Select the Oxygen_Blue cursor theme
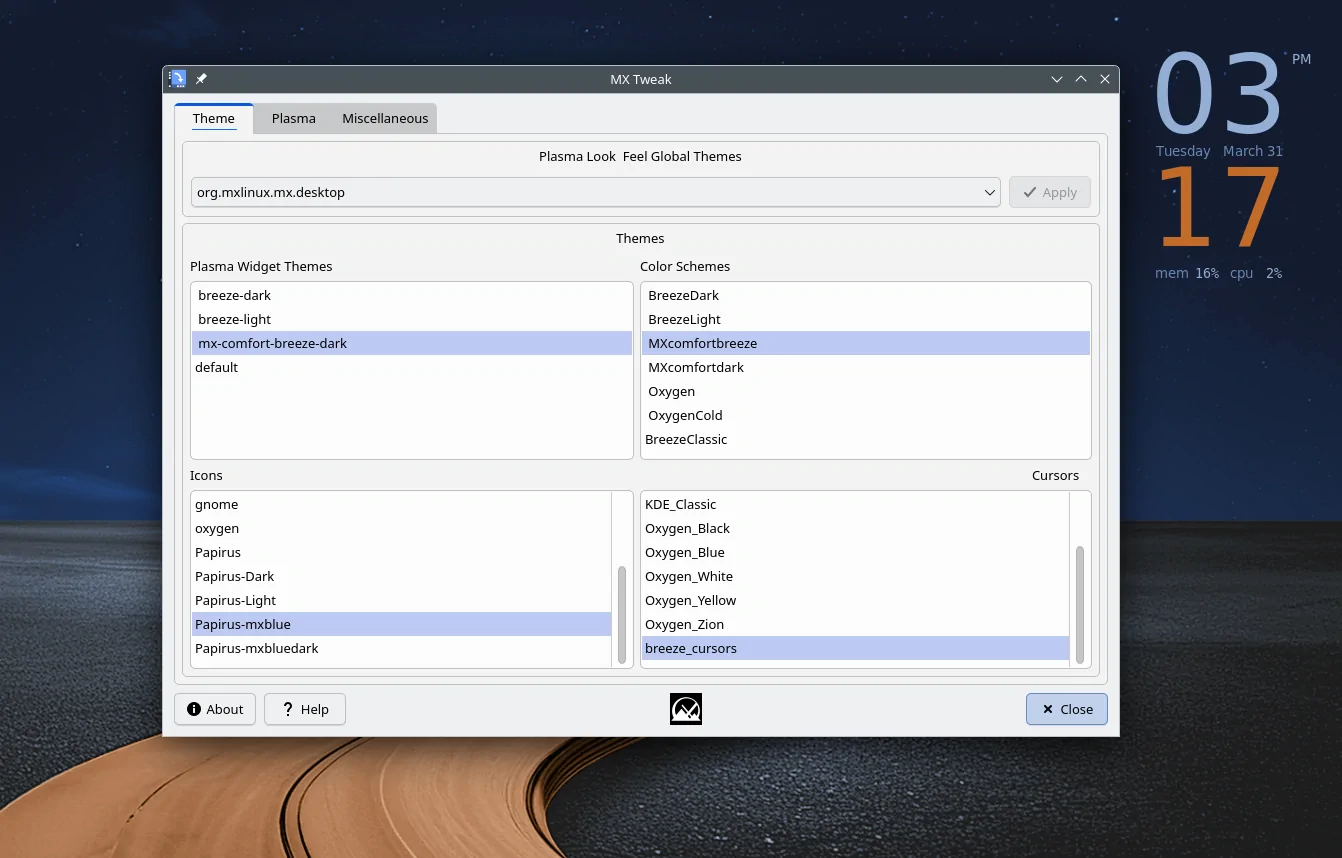The image size is (1342, 858). tap(687, 552)
